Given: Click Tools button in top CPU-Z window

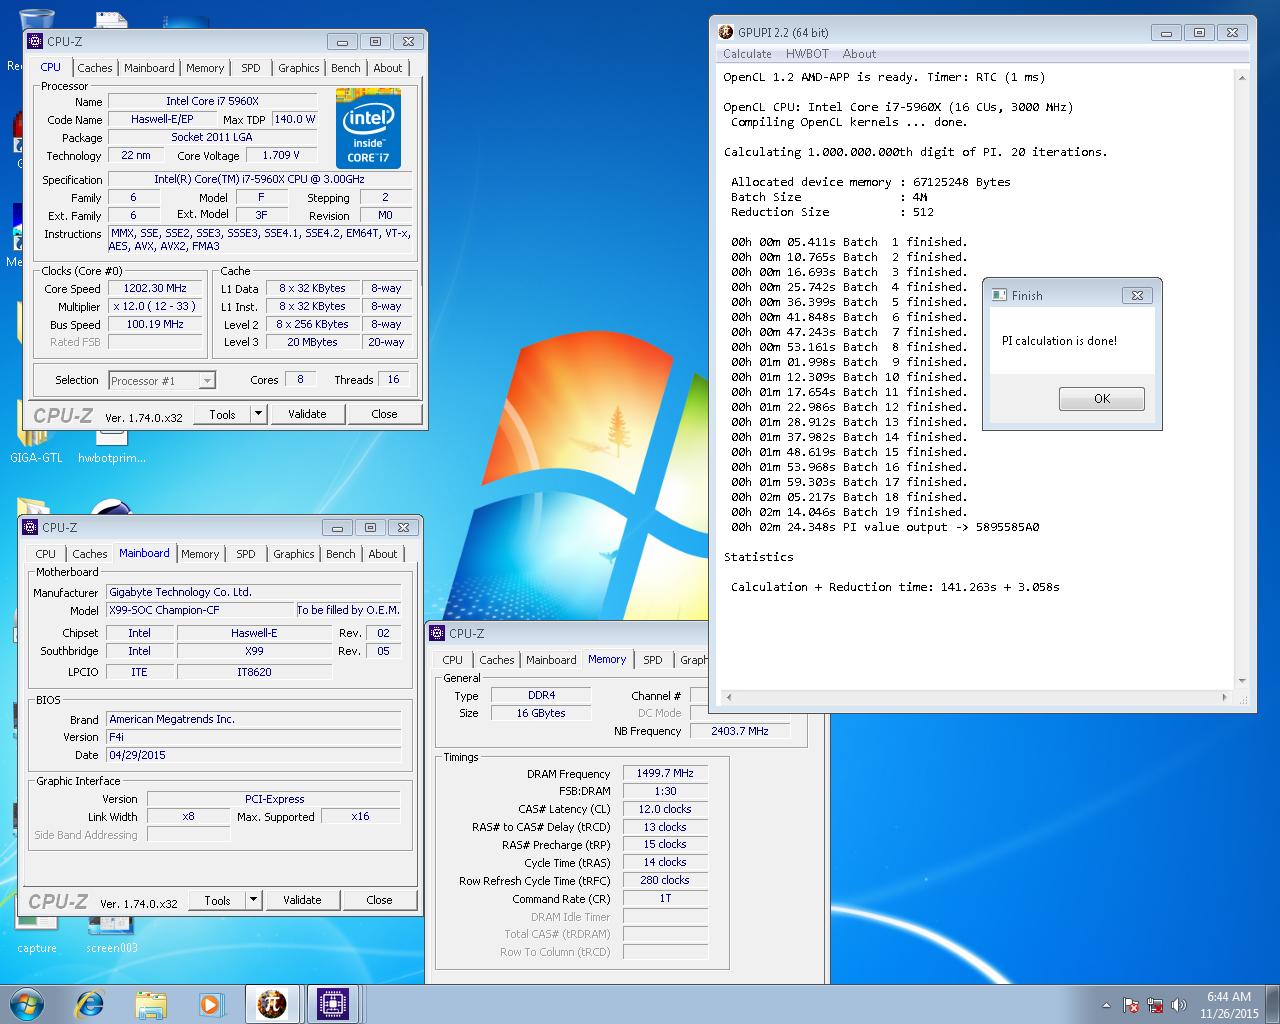Looking at the screenshot, I should pyautogui.click(x=222, y=414).
